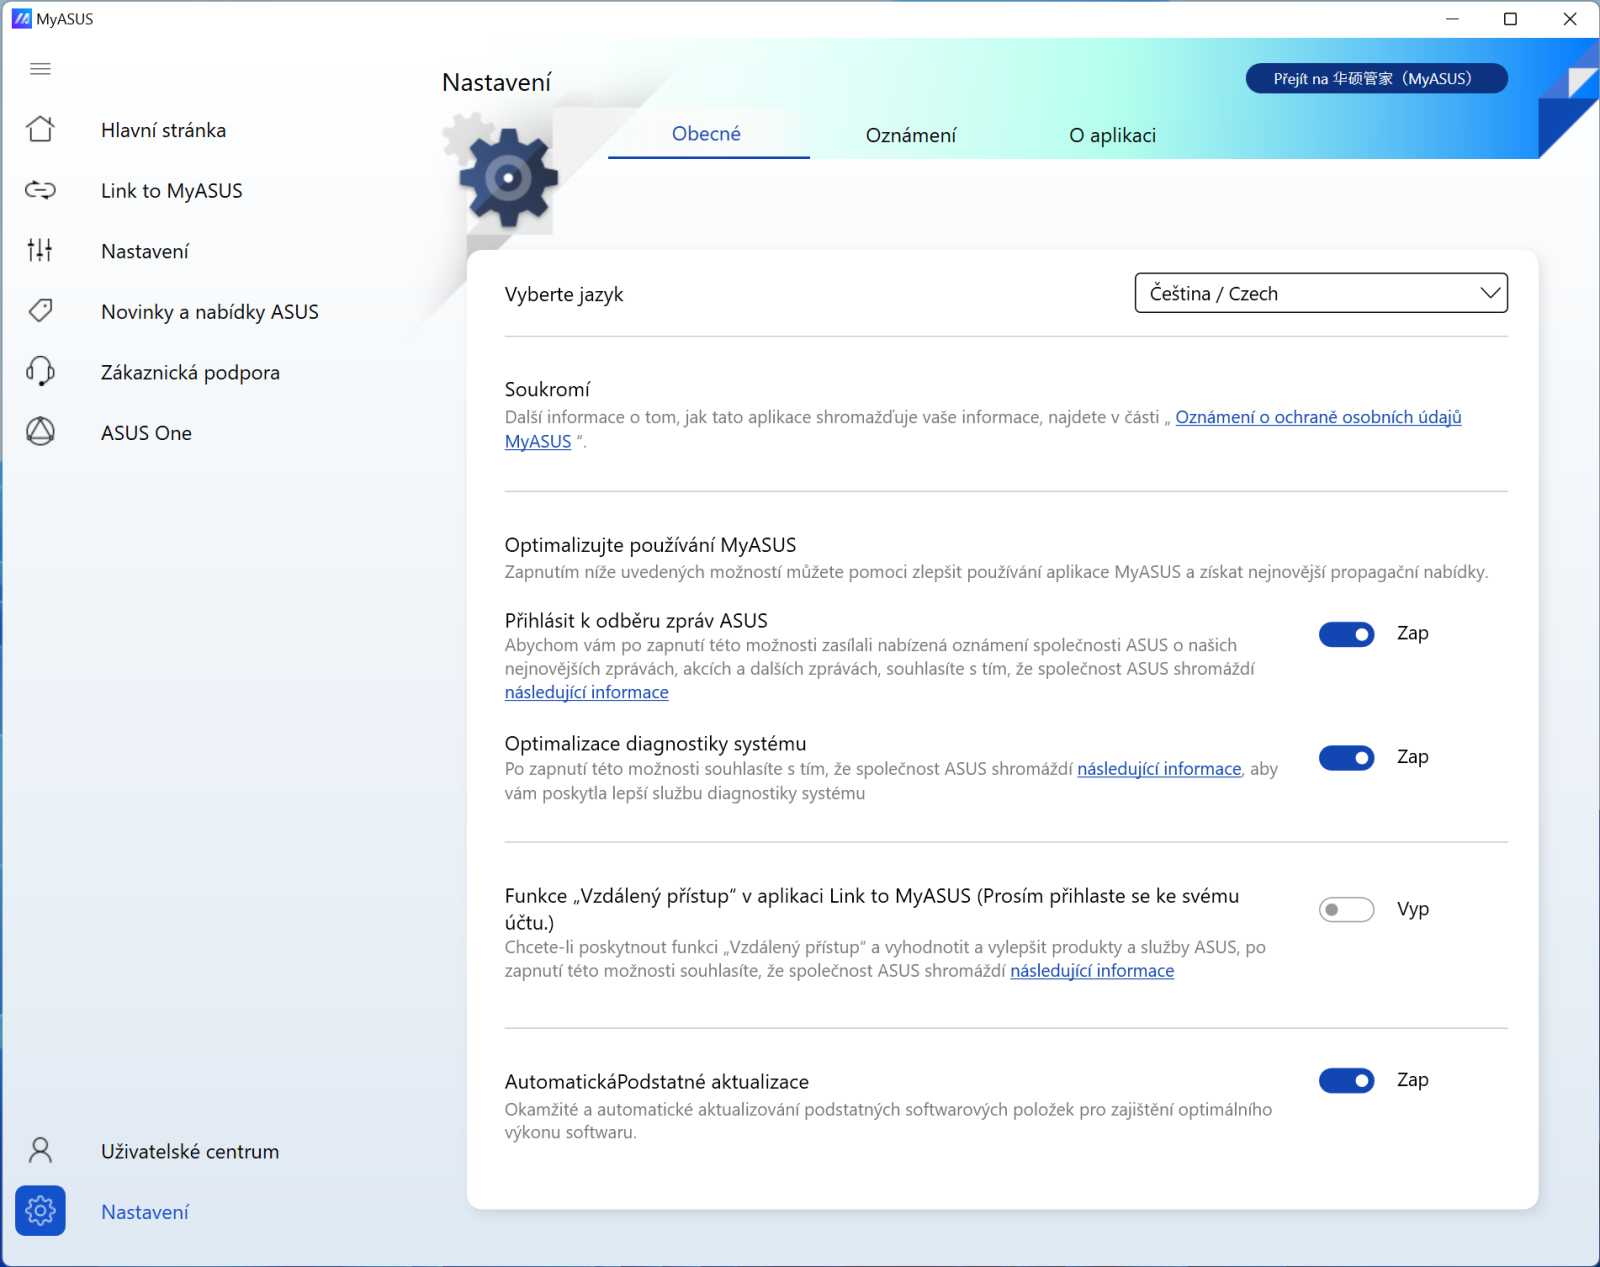Click the headset icon for Zákaznická podpora
This screenshot has height=1267, width=1600.
click(40, 371)
